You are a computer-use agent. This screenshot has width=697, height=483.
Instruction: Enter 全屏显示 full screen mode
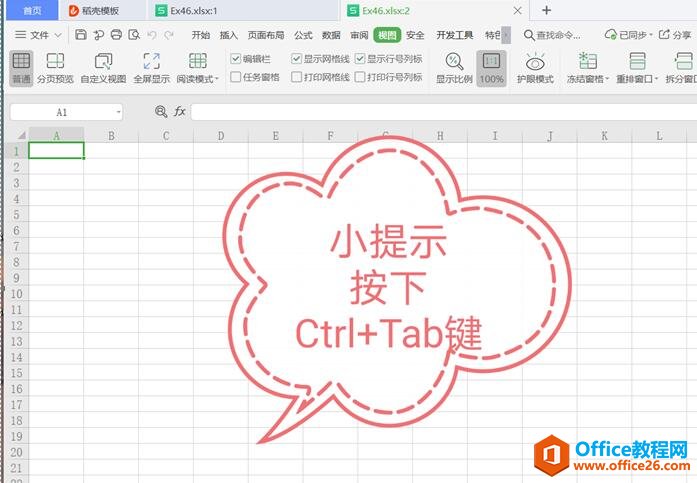[x=152, y=68]
